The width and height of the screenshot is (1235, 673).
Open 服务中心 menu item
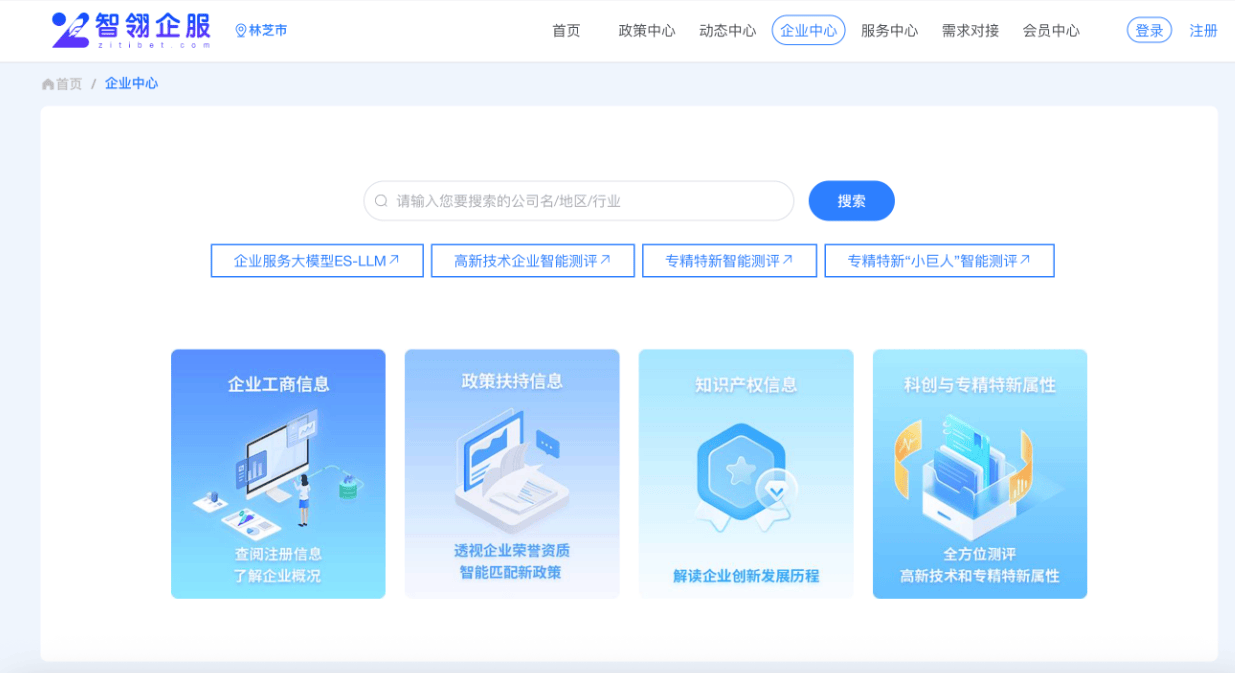point(889,31)
